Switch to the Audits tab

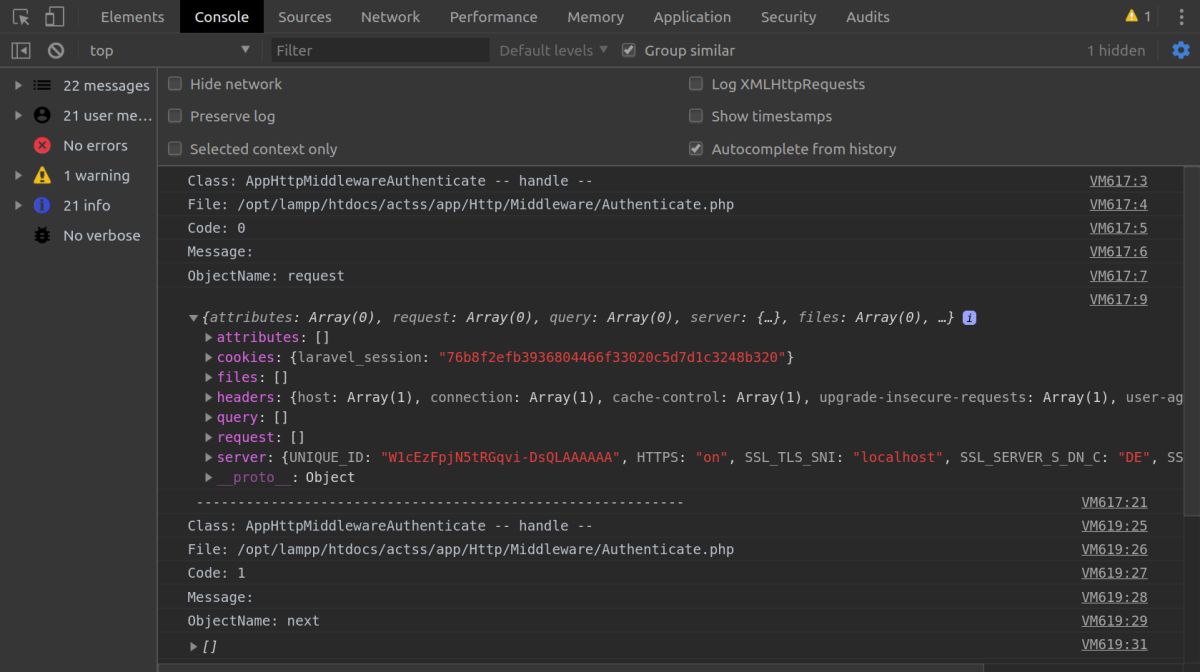[x=868, y=17]
